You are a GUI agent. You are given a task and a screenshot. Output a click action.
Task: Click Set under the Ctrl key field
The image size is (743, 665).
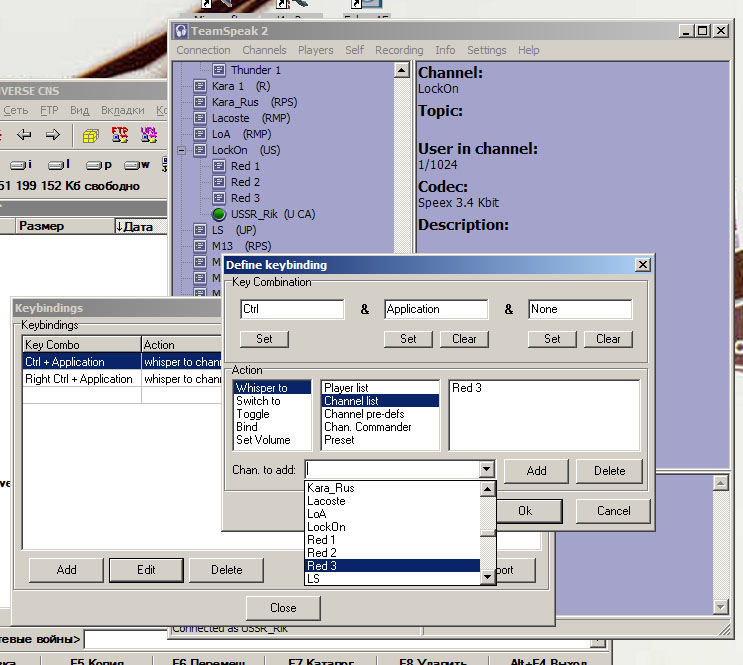tap(264, 339)
